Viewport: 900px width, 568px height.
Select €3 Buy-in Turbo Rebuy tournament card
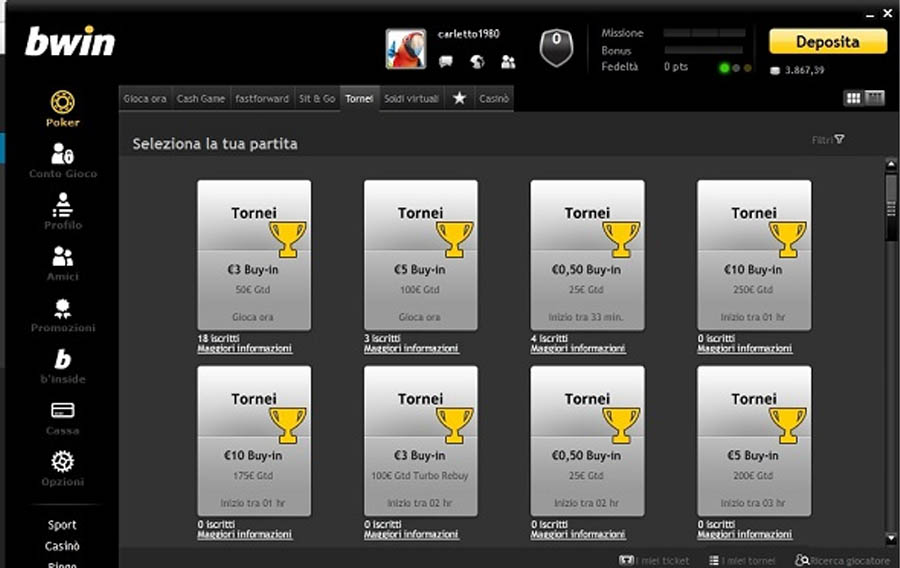420,441
